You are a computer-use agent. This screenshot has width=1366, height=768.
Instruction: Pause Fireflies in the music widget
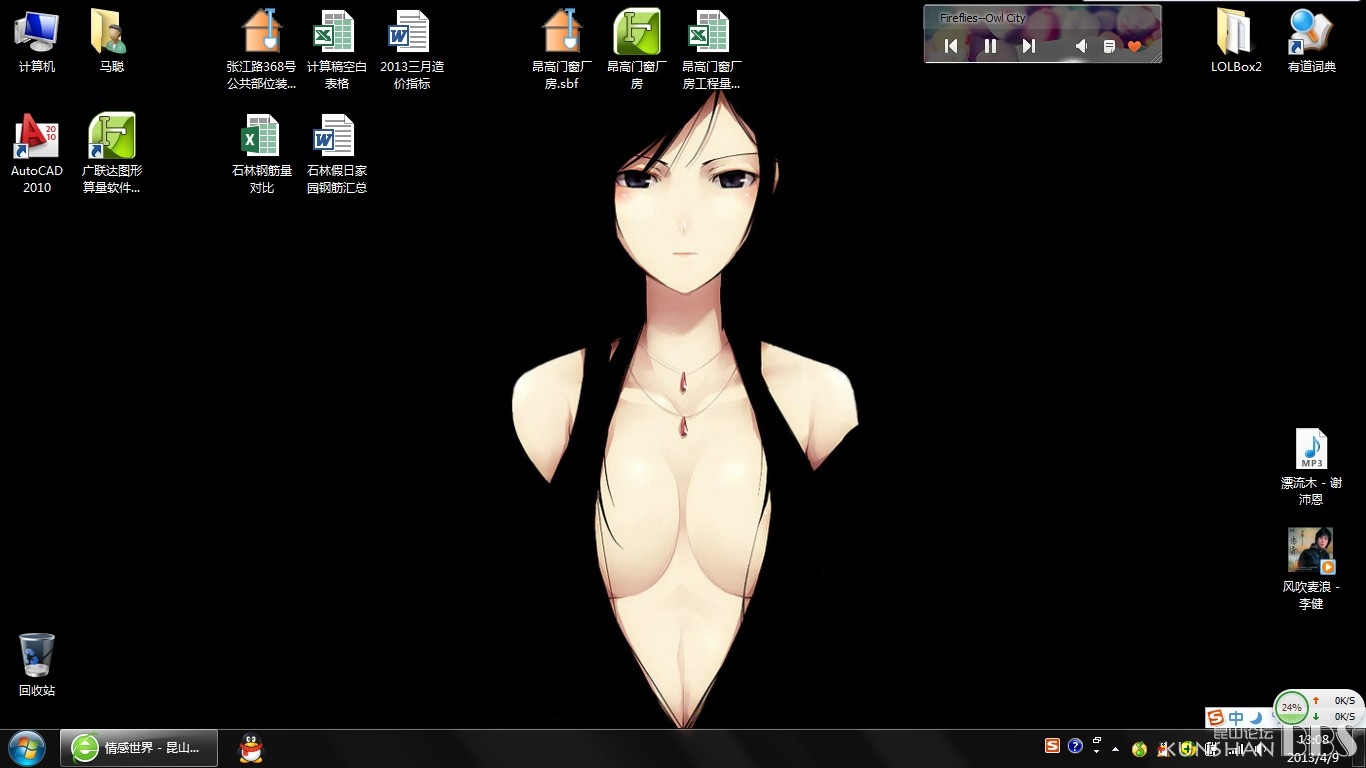[990, 46]
